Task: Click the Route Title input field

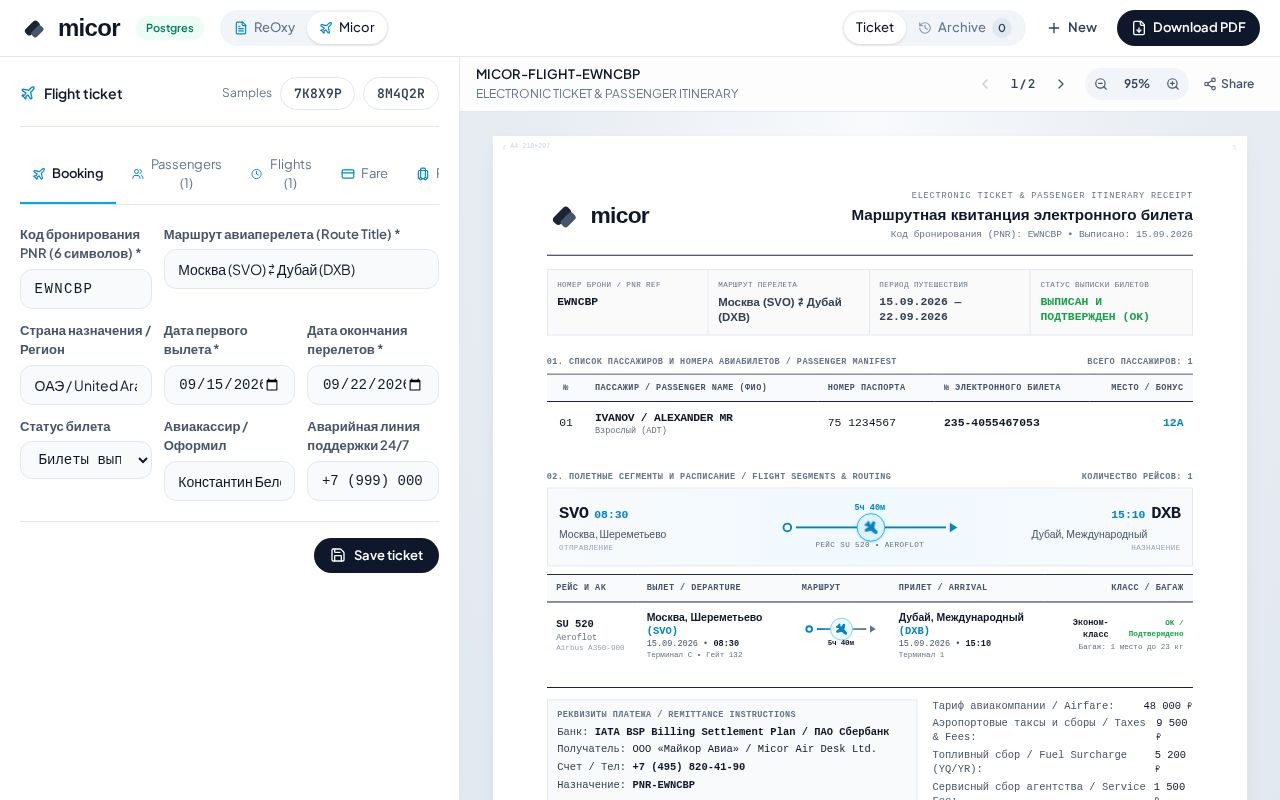Action: pyautogui.click(x=301, y=269)
